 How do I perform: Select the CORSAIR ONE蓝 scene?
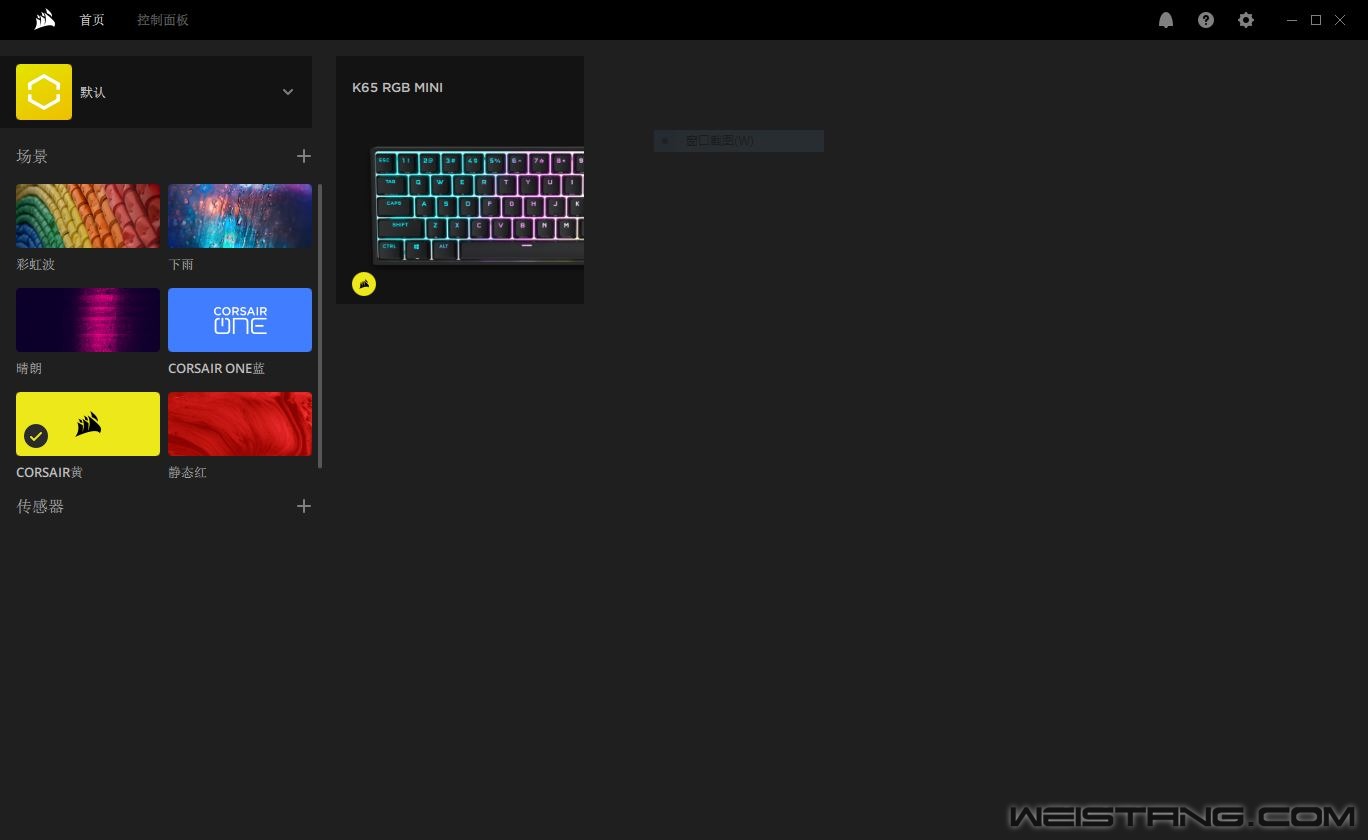click(x=240, y=320)
